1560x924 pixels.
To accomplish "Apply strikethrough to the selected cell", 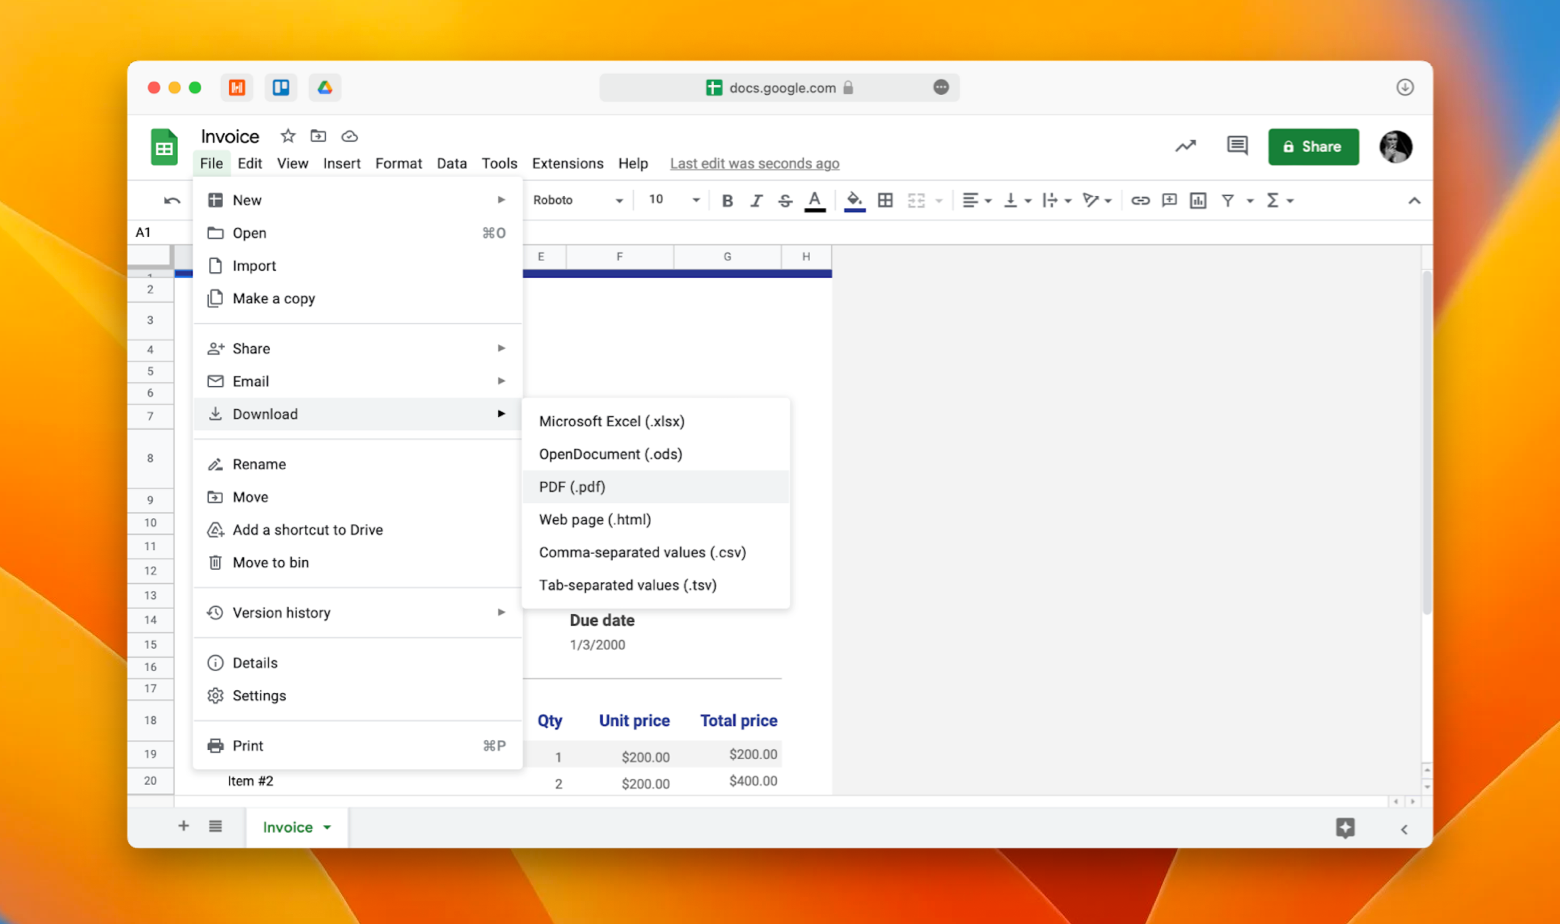I will click(785, 200).
